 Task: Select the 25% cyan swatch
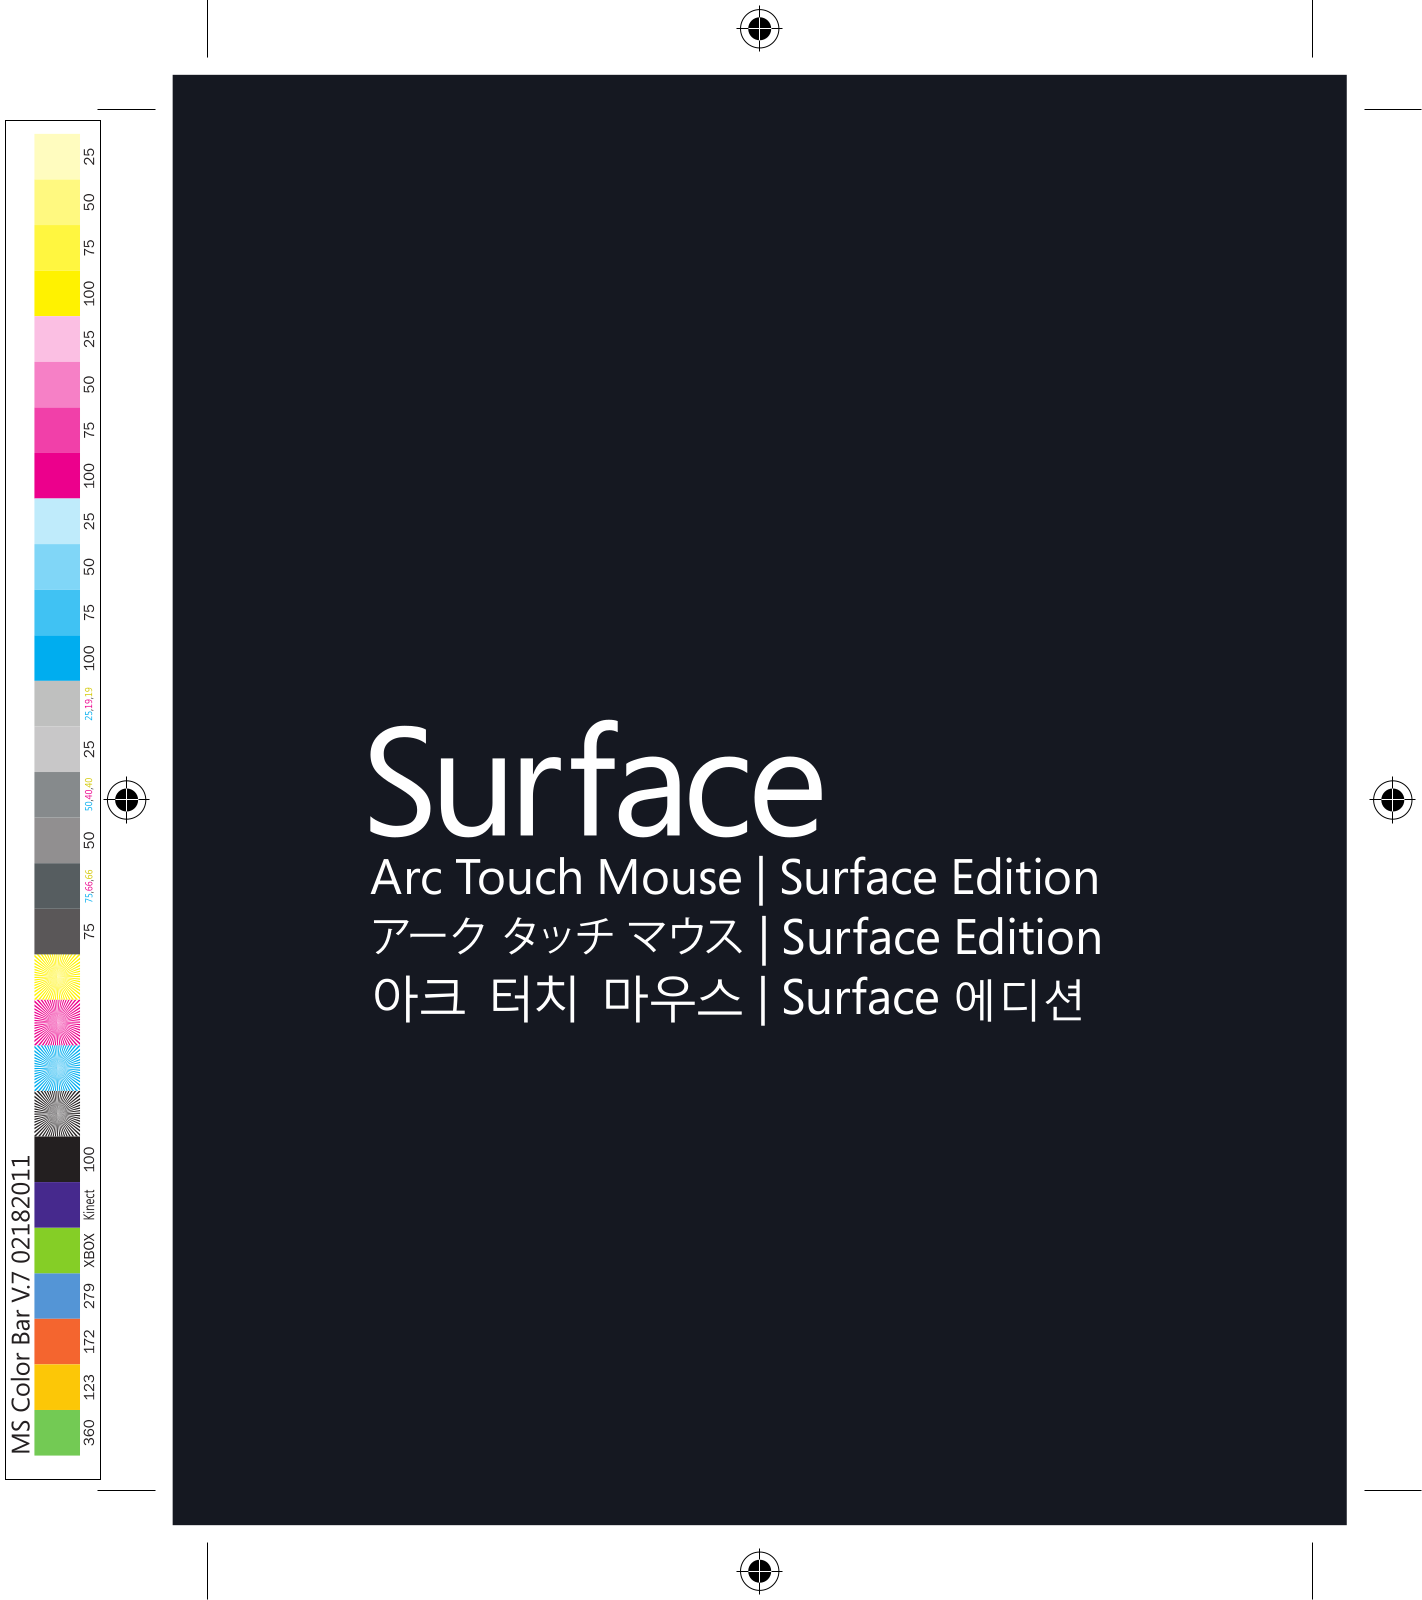tap(57, 521)
